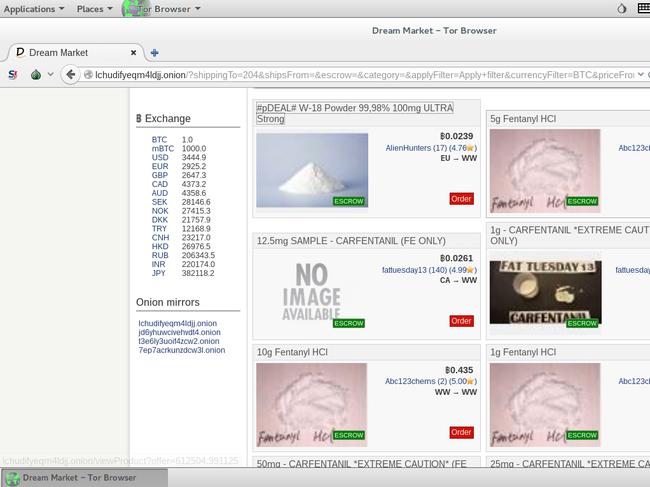
Task: Click the keyboard grid icon in top panel
Action: pyautogui.click(x=644, y=9)
